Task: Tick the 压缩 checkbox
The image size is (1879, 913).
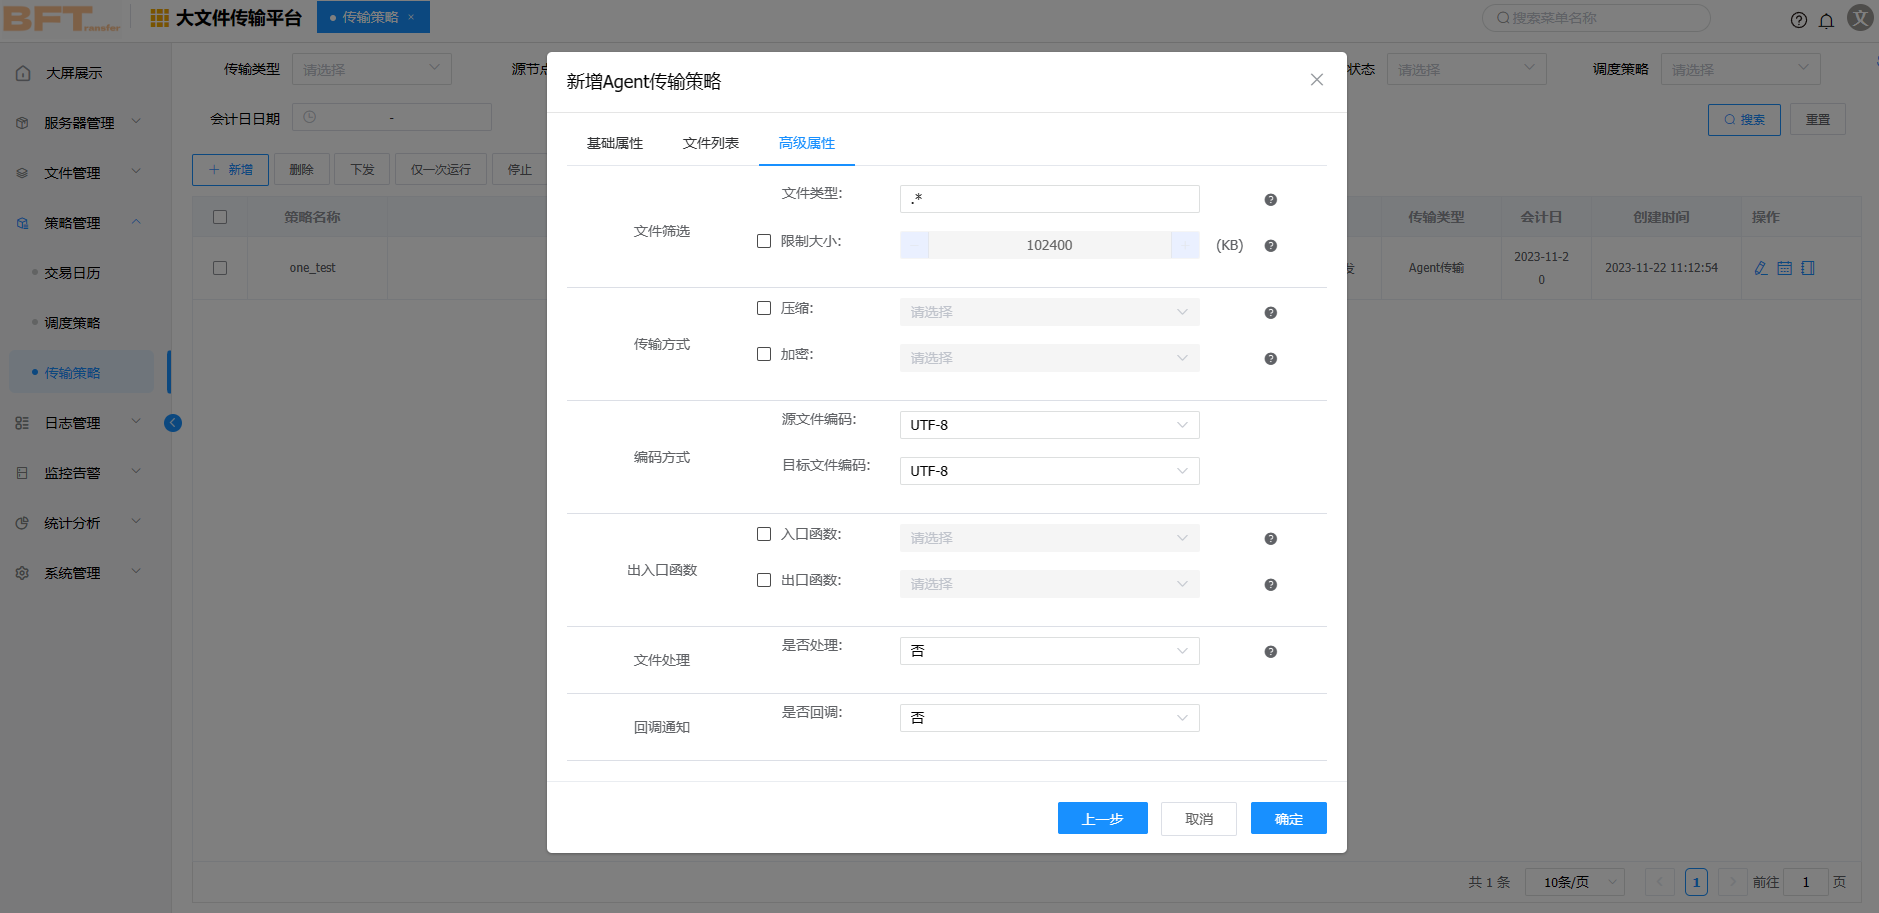Action: click(764, 308)
